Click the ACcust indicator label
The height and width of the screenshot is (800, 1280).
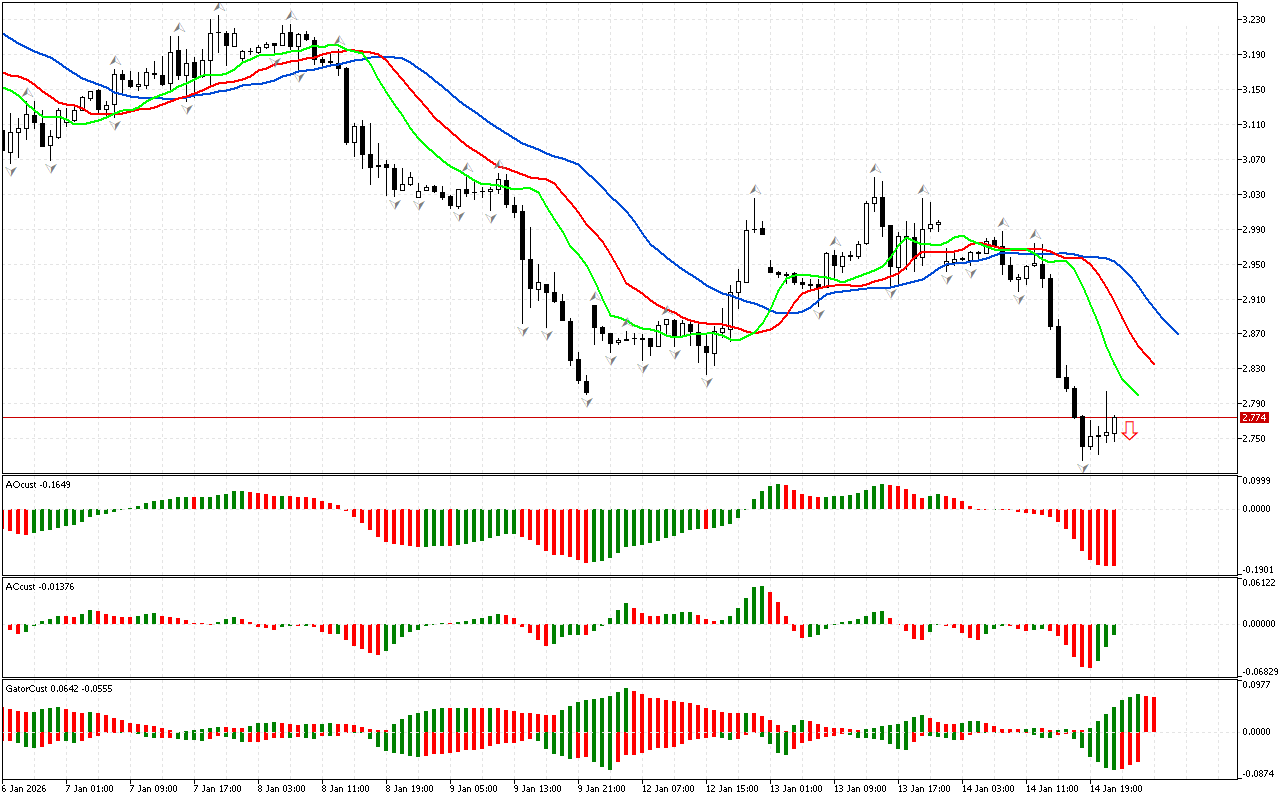click(x=38, y=585)
